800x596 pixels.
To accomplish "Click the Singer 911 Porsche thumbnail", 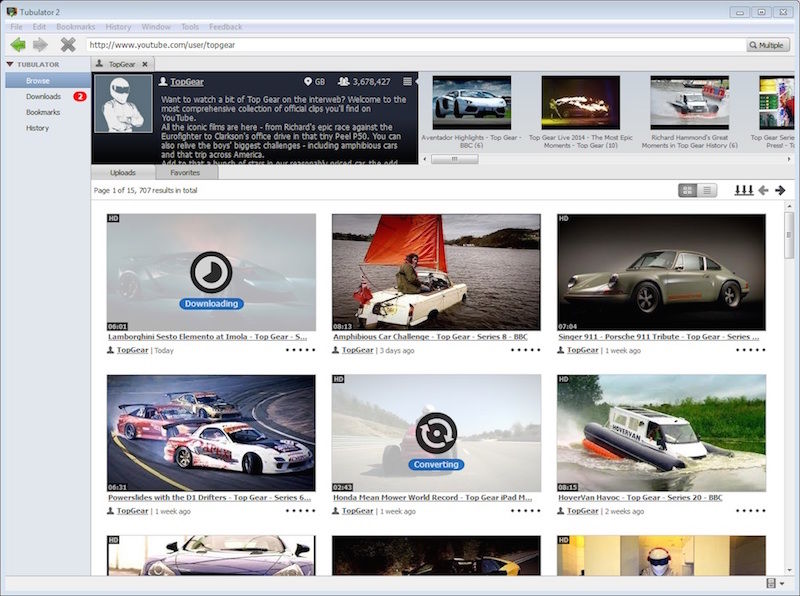I will click(661, 272).
